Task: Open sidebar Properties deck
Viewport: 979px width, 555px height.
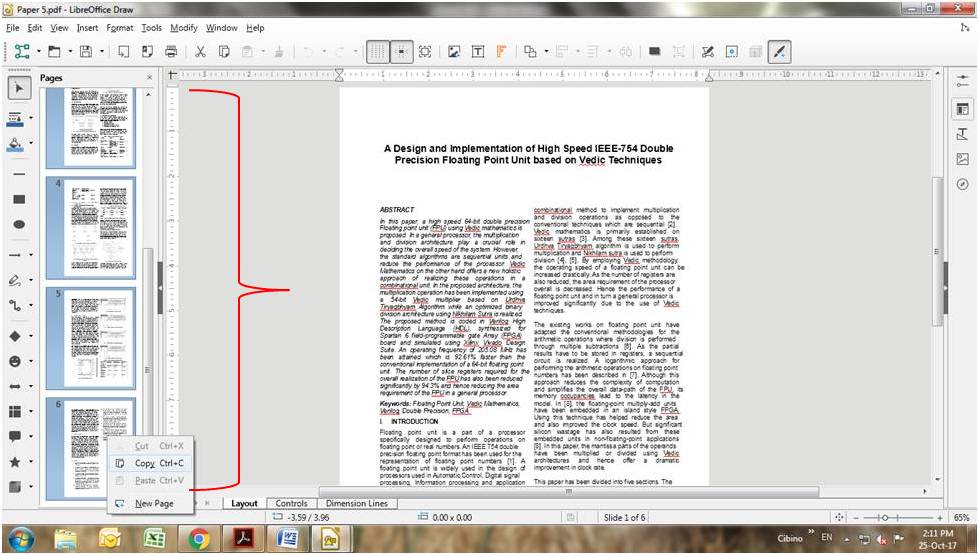Action: coord(962,109)
